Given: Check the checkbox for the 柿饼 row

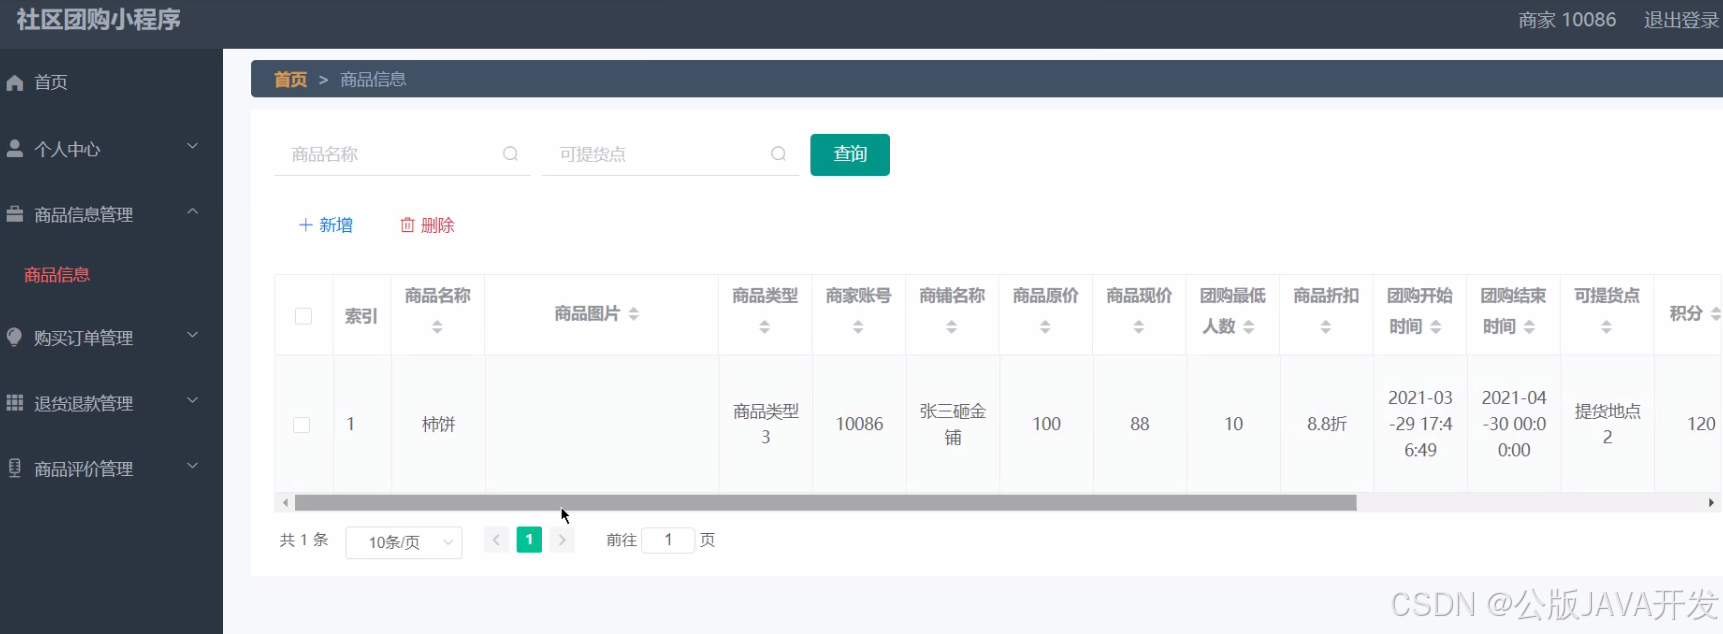Looking at the screenshot, I should [301, 425].
